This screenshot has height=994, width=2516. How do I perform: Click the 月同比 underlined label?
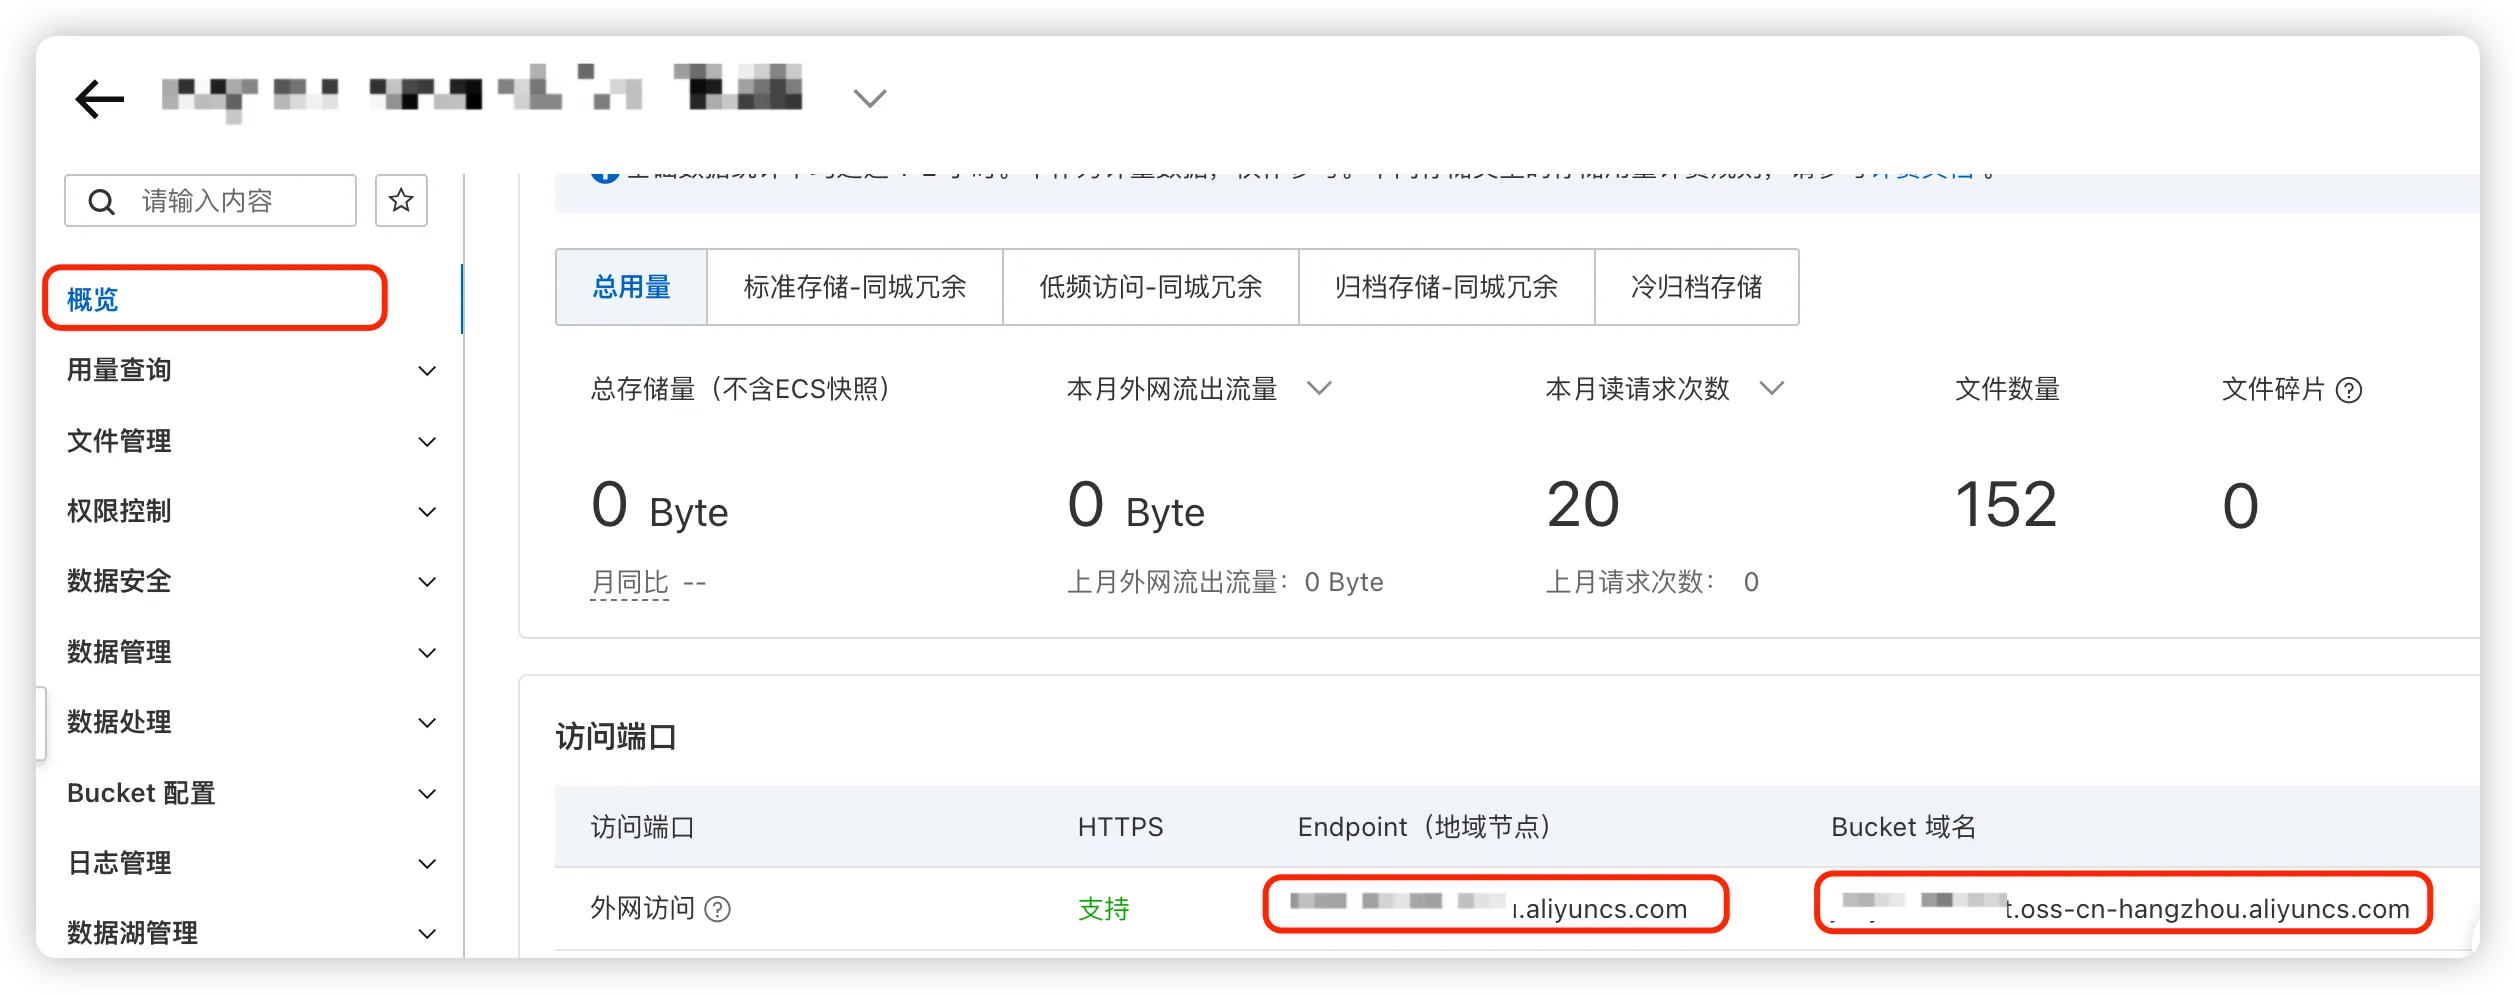629,582
